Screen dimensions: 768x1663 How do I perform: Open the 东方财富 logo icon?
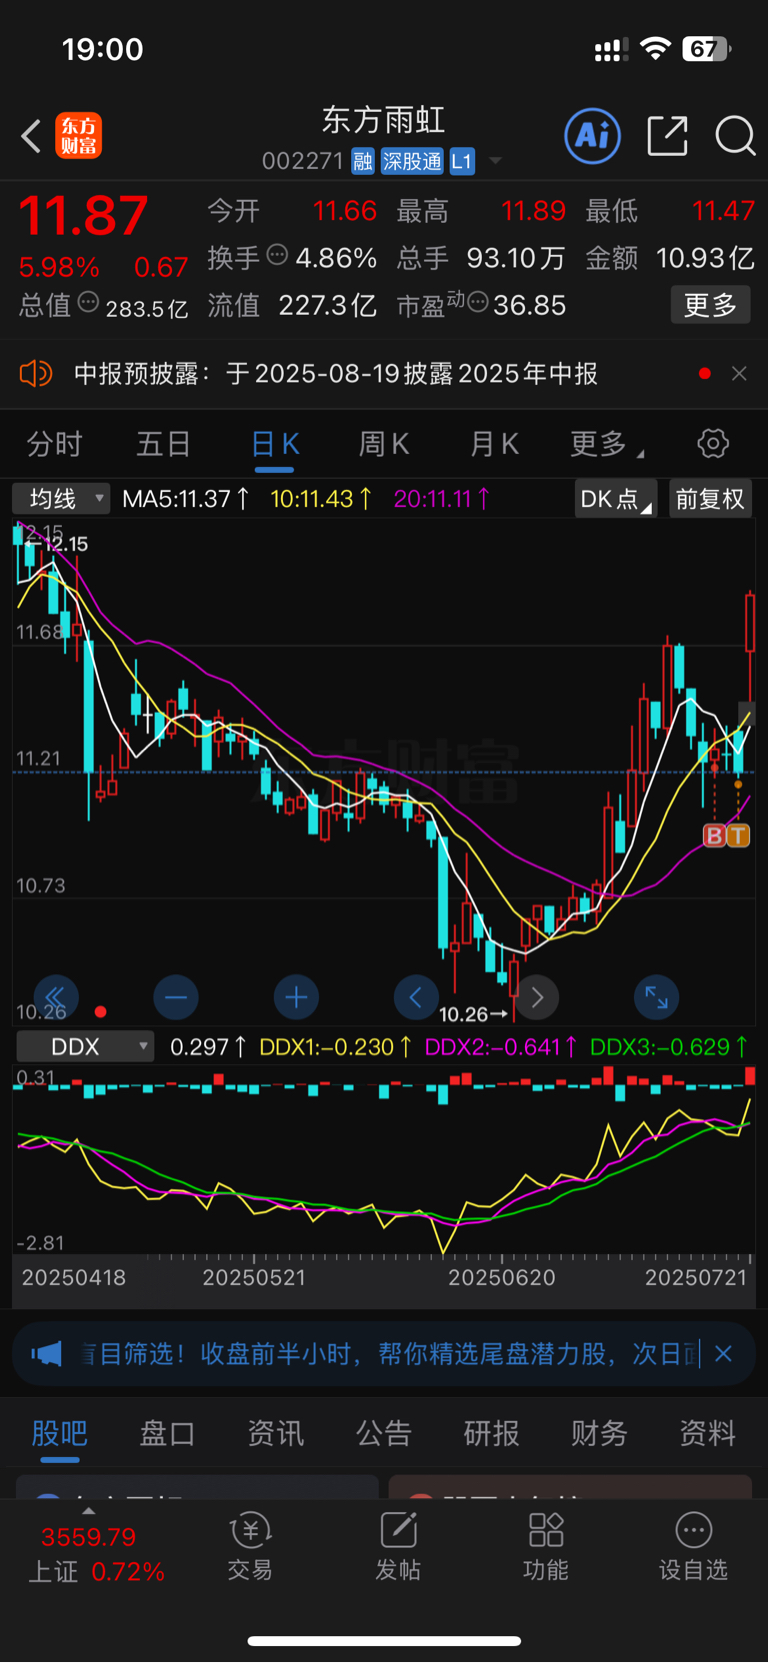78,136
